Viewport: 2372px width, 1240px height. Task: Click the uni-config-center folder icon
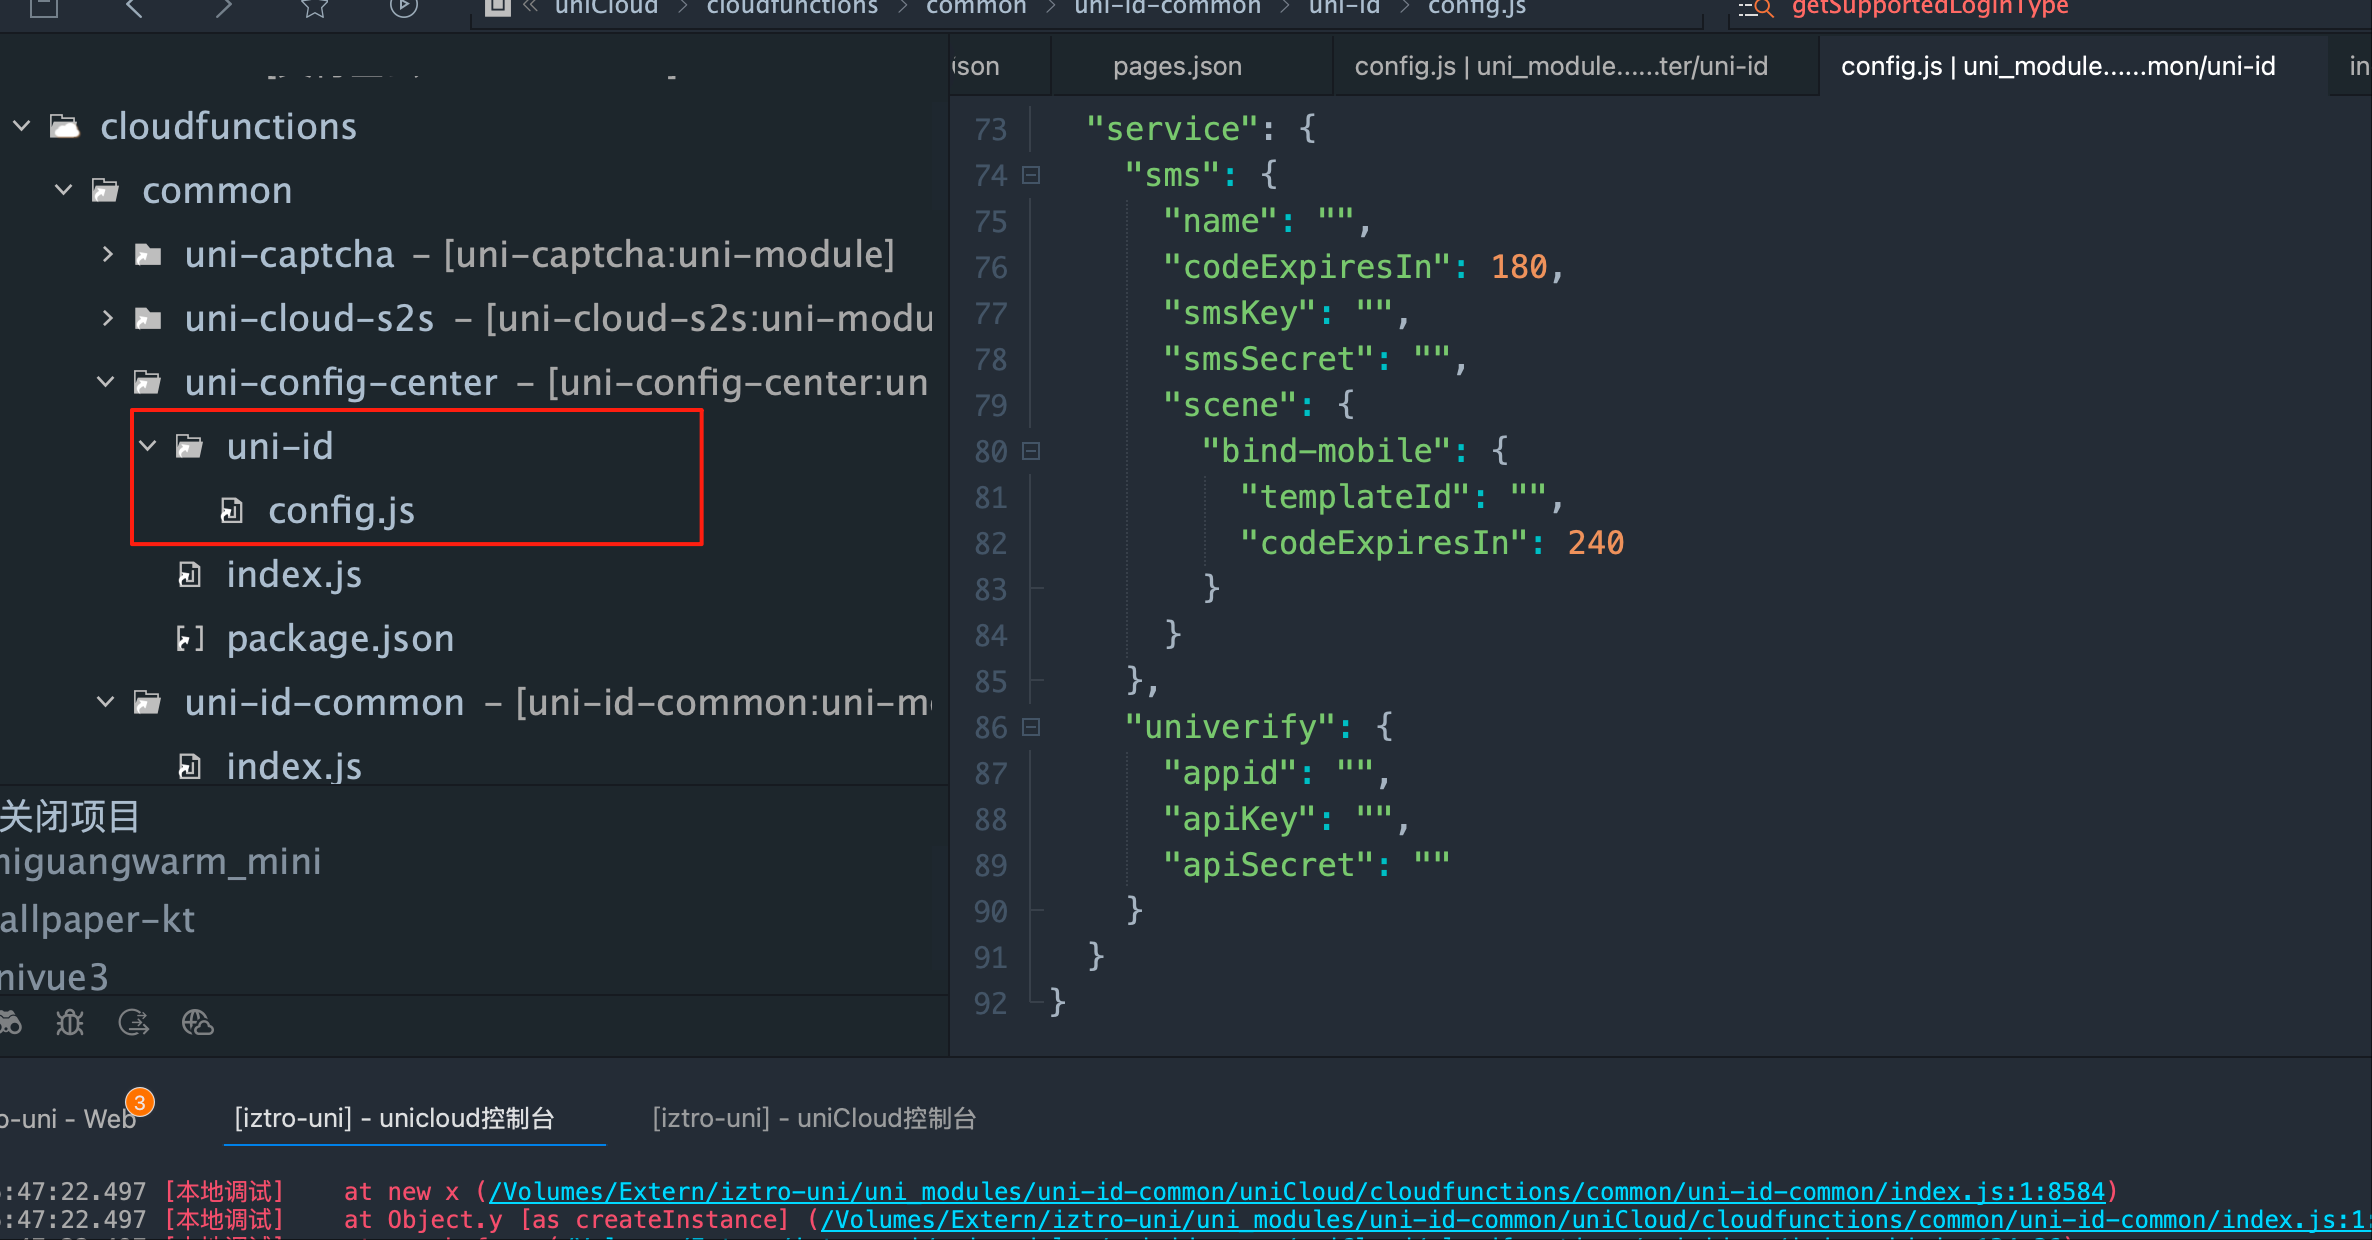[148, 382]
